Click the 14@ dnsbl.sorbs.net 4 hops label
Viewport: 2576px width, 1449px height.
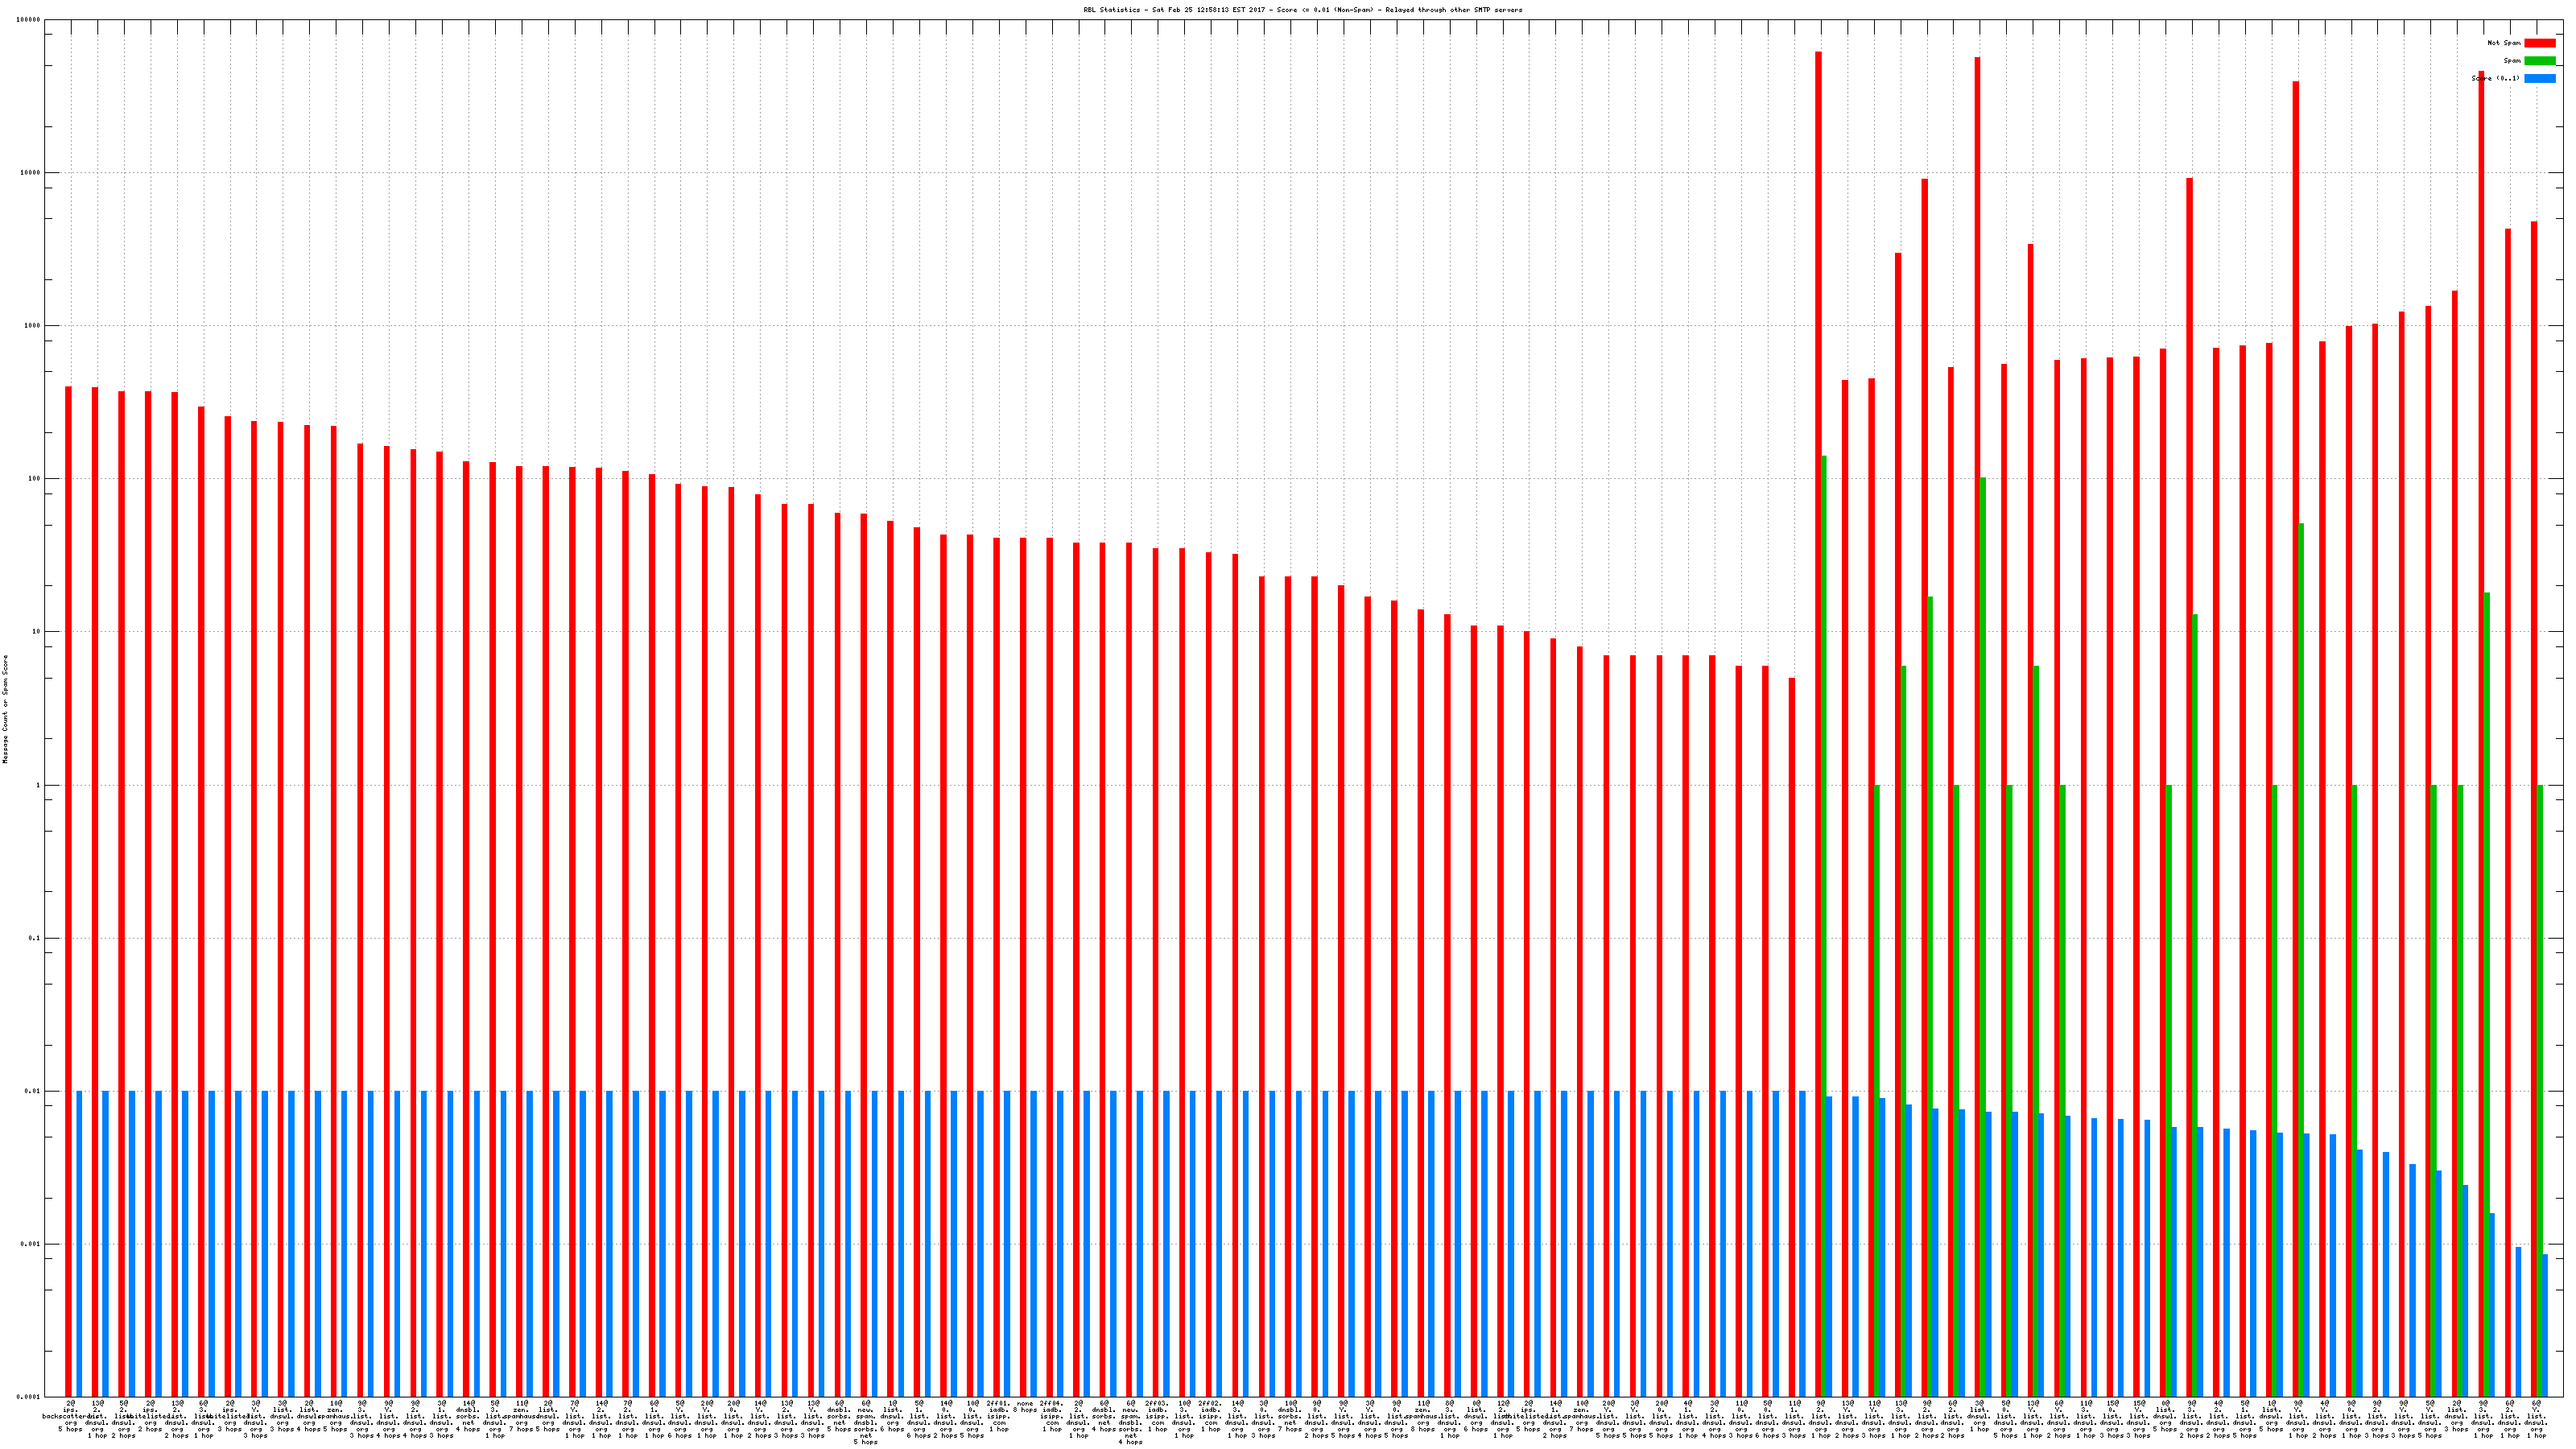coord(468,1415)
